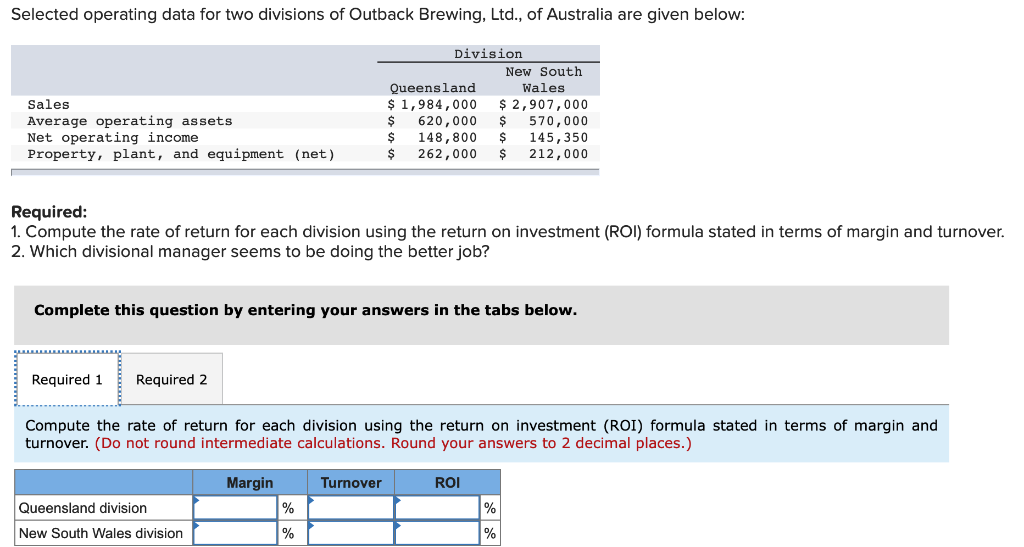Click the Division table header
The width and height of the screenshot is (1024, 547).
click(488, 54)
